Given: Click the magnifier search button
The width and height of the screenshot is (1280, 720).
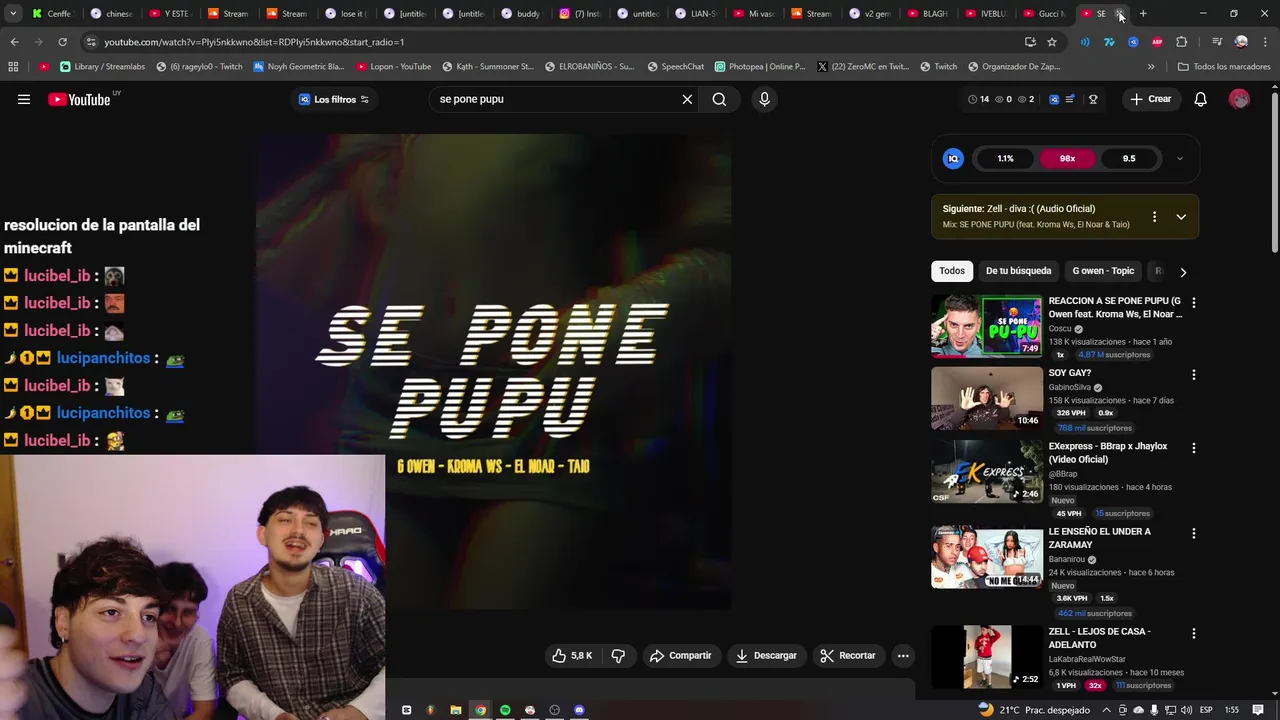Looking at the screenshot, I should tap(719, 99).
